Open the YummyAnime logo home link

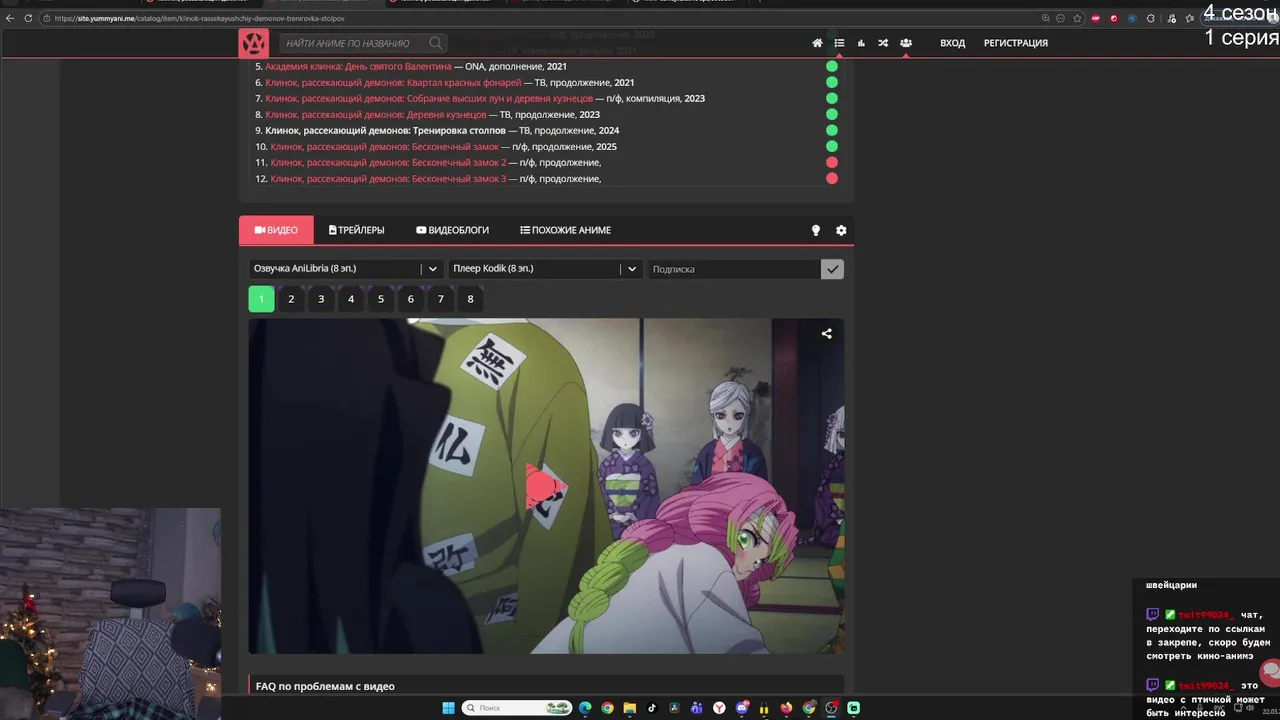(253, 43)
